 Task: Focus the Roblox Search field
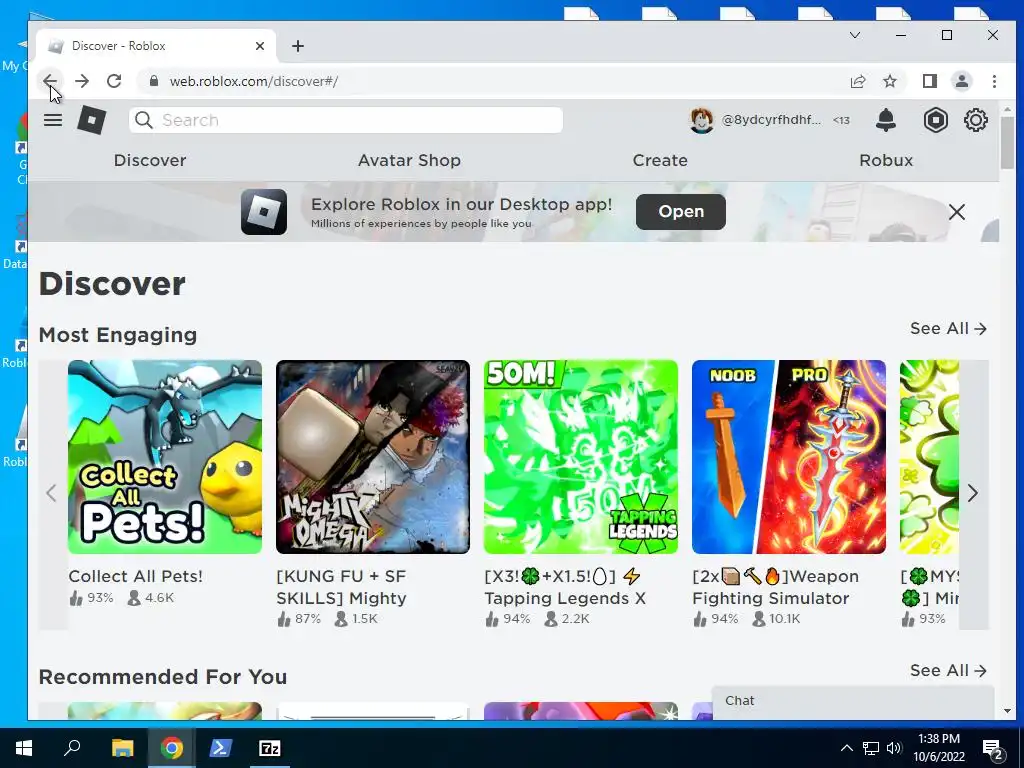click(x=345, y=120)
